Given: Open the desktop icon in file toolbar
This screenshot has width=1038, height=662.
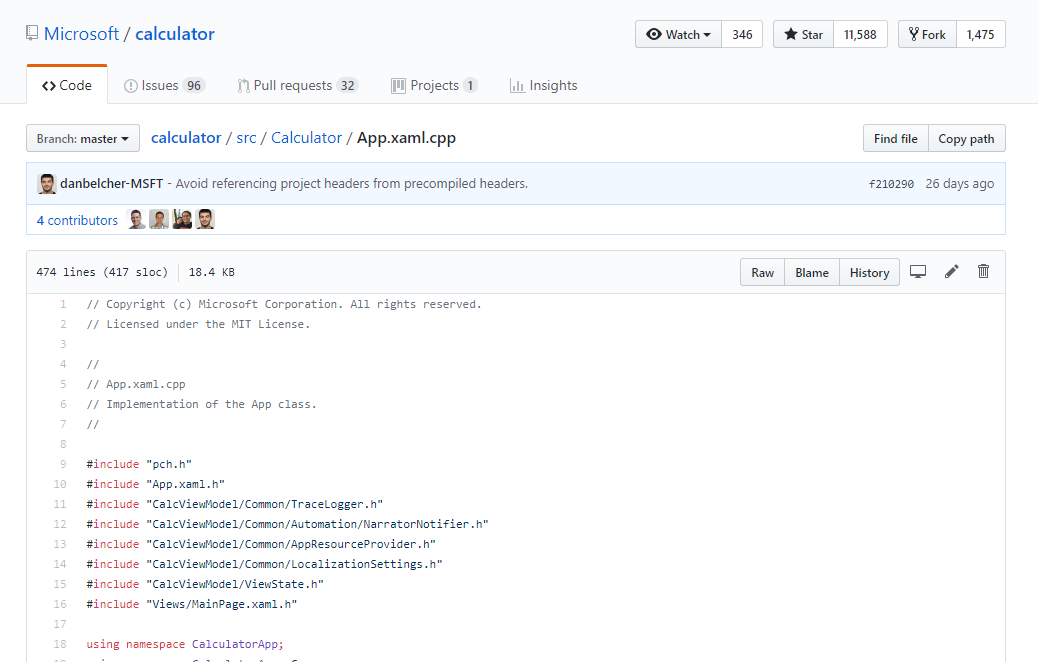Looking at the screenshot, I should coord(918,271).
